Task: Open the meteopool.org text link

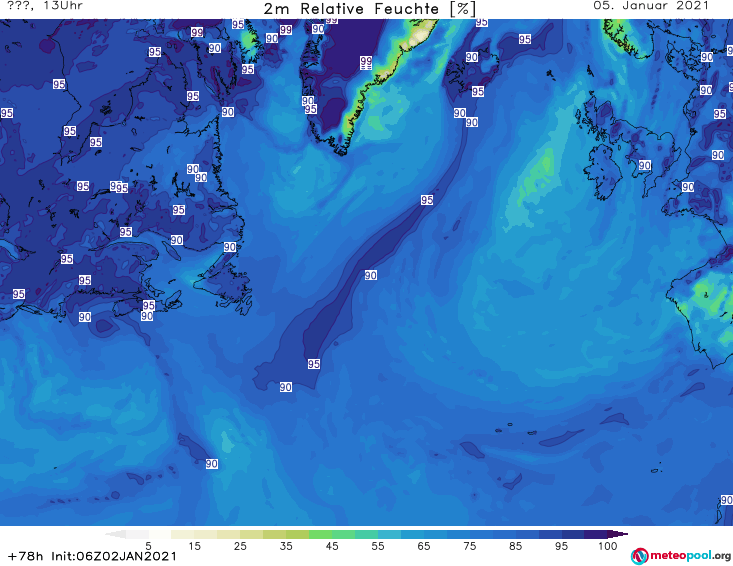Action: 690,555
